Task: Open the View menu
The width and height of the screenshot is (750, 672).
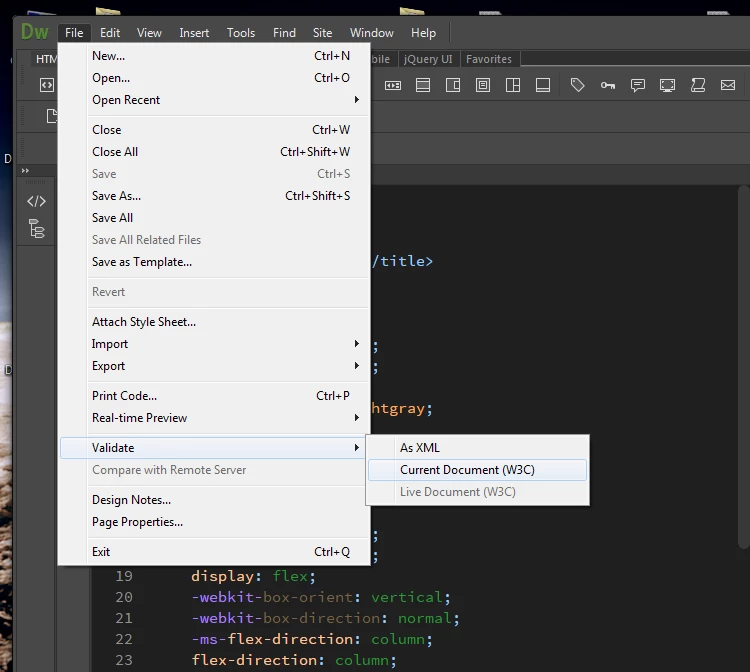Action: tap(149, 33)
